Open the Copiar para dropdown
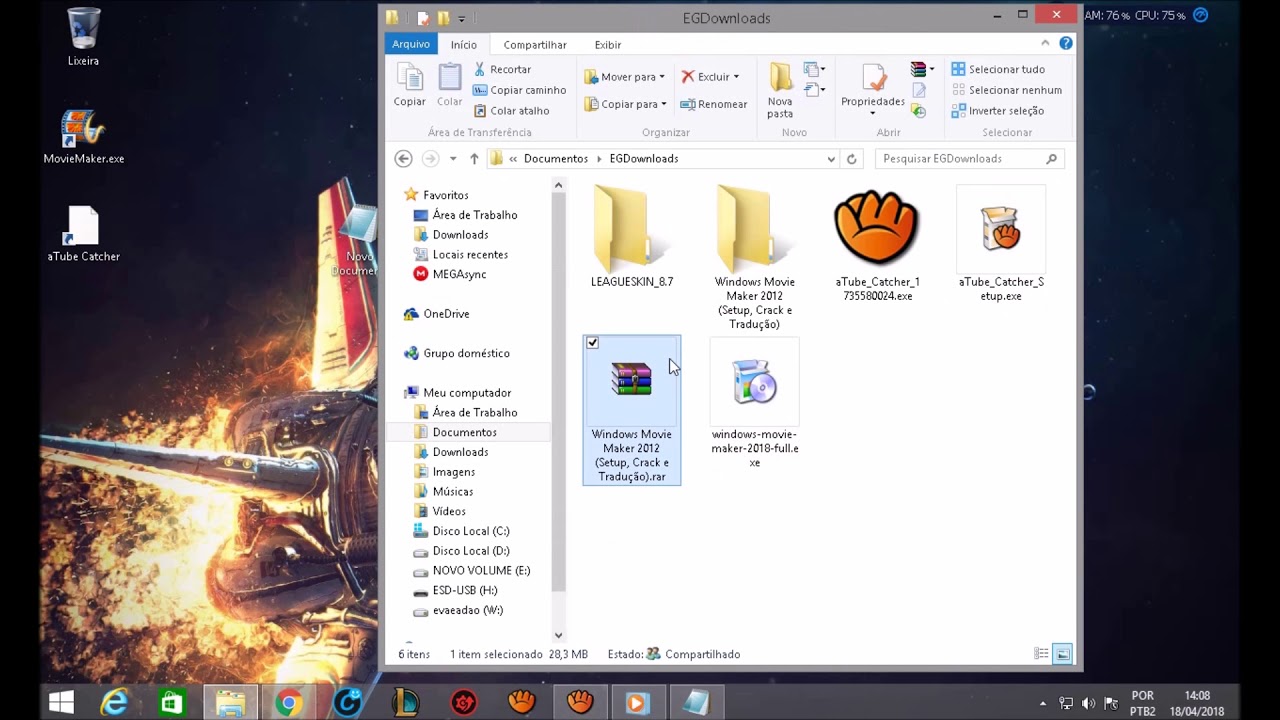This screenshot has width=1280, height=720. [x=625, y=104]
